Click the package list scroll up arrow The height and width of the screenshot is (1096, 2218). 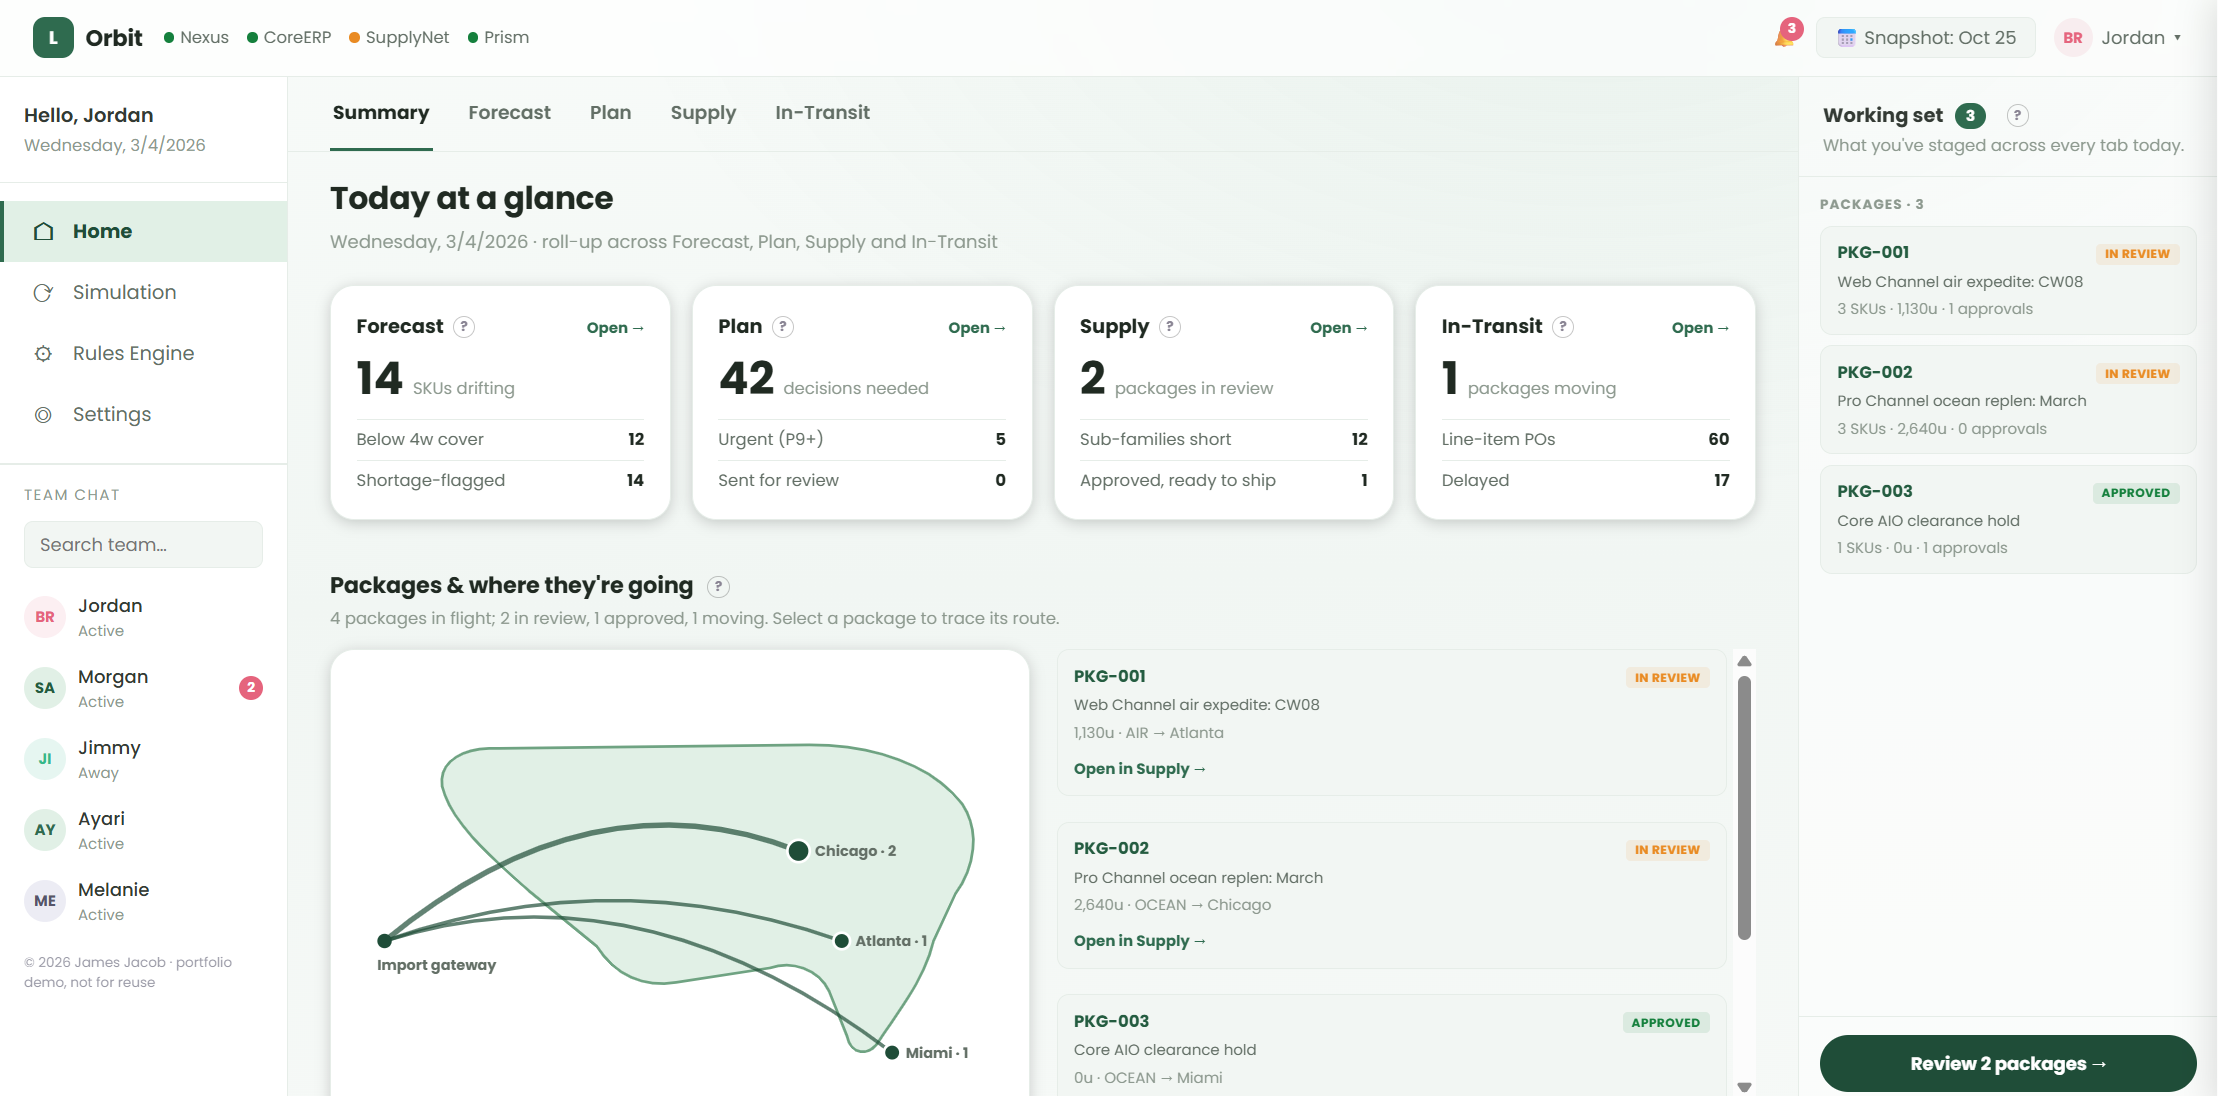1744,661
